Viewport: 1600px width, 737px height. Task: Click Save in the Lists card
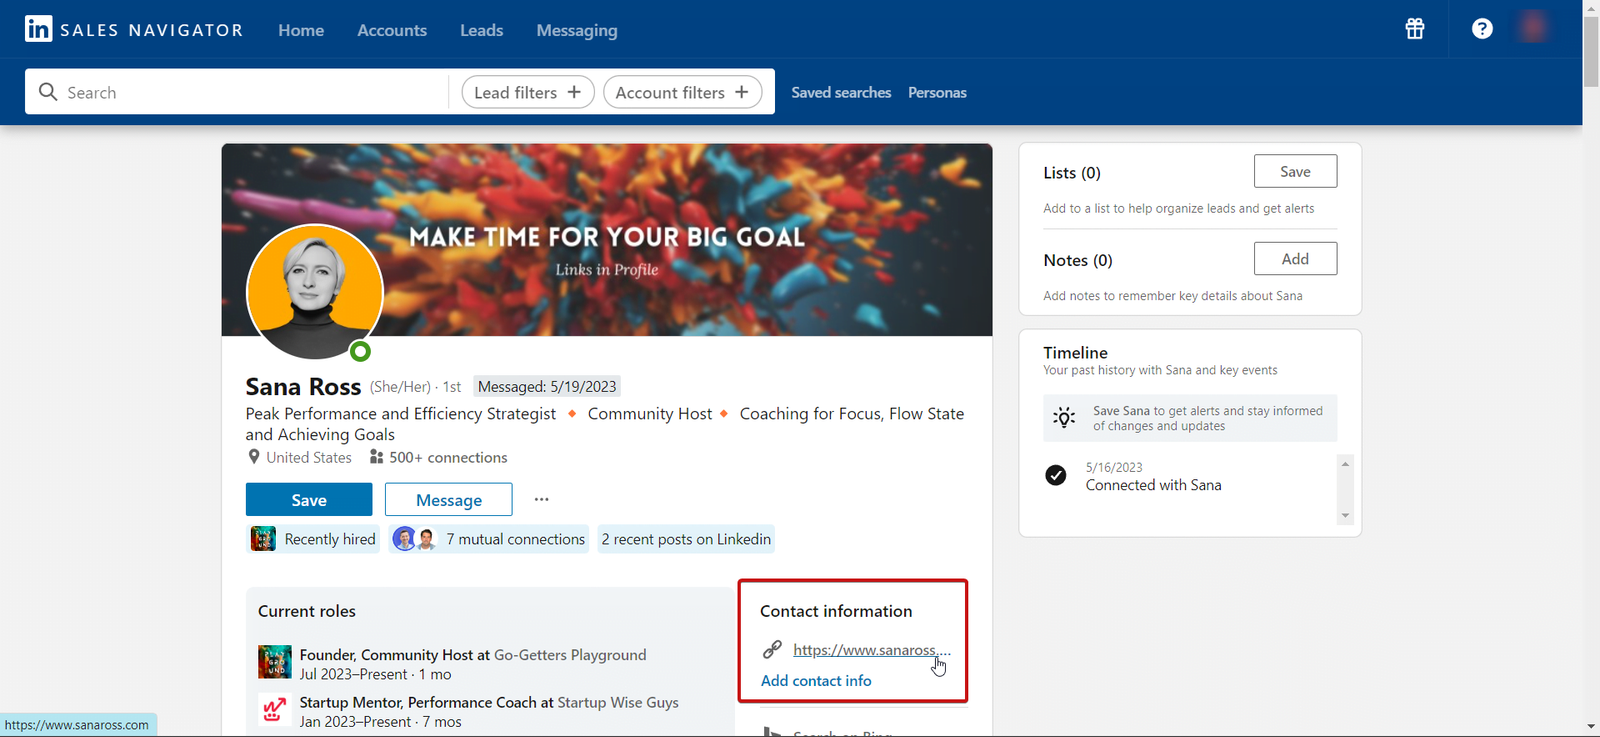coord(1295,171)
